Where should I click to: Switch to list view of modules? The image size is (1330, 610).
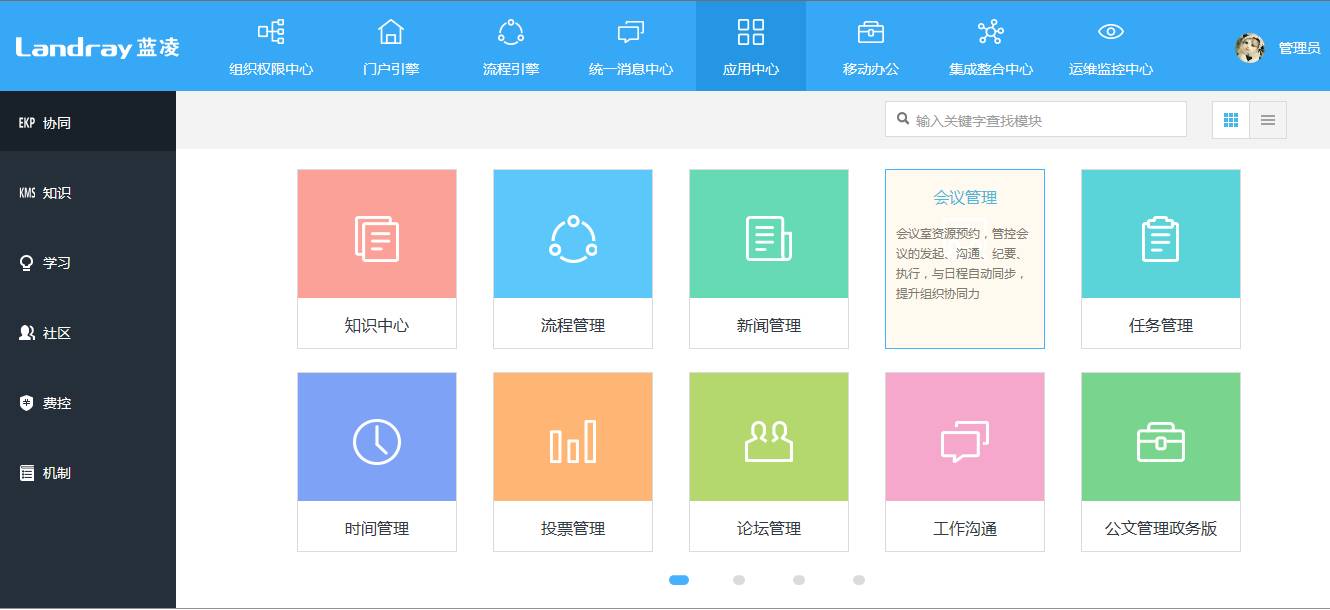click(x=1268, y=119)
